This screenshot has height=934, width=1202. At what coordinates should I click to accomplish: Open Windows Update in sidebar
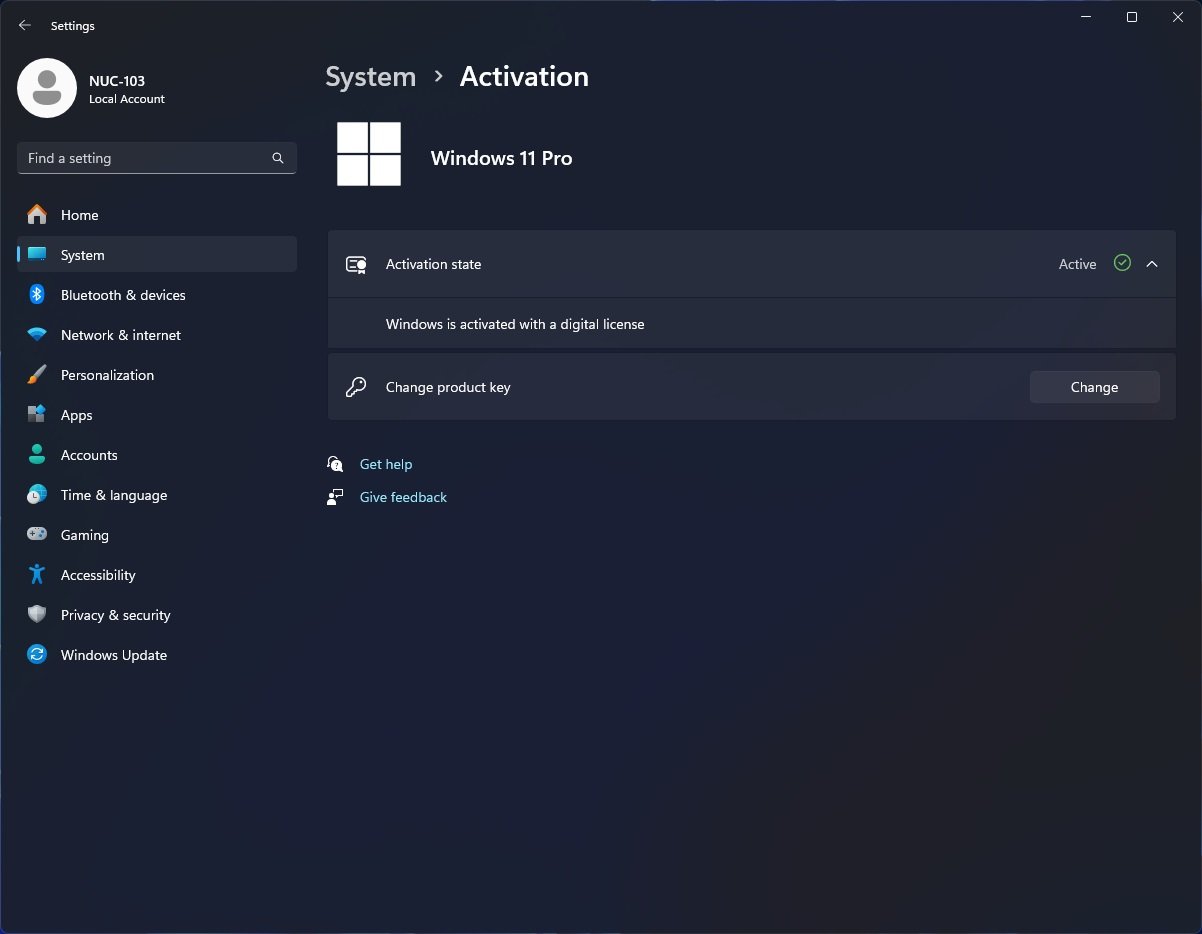tap(157, 655)
